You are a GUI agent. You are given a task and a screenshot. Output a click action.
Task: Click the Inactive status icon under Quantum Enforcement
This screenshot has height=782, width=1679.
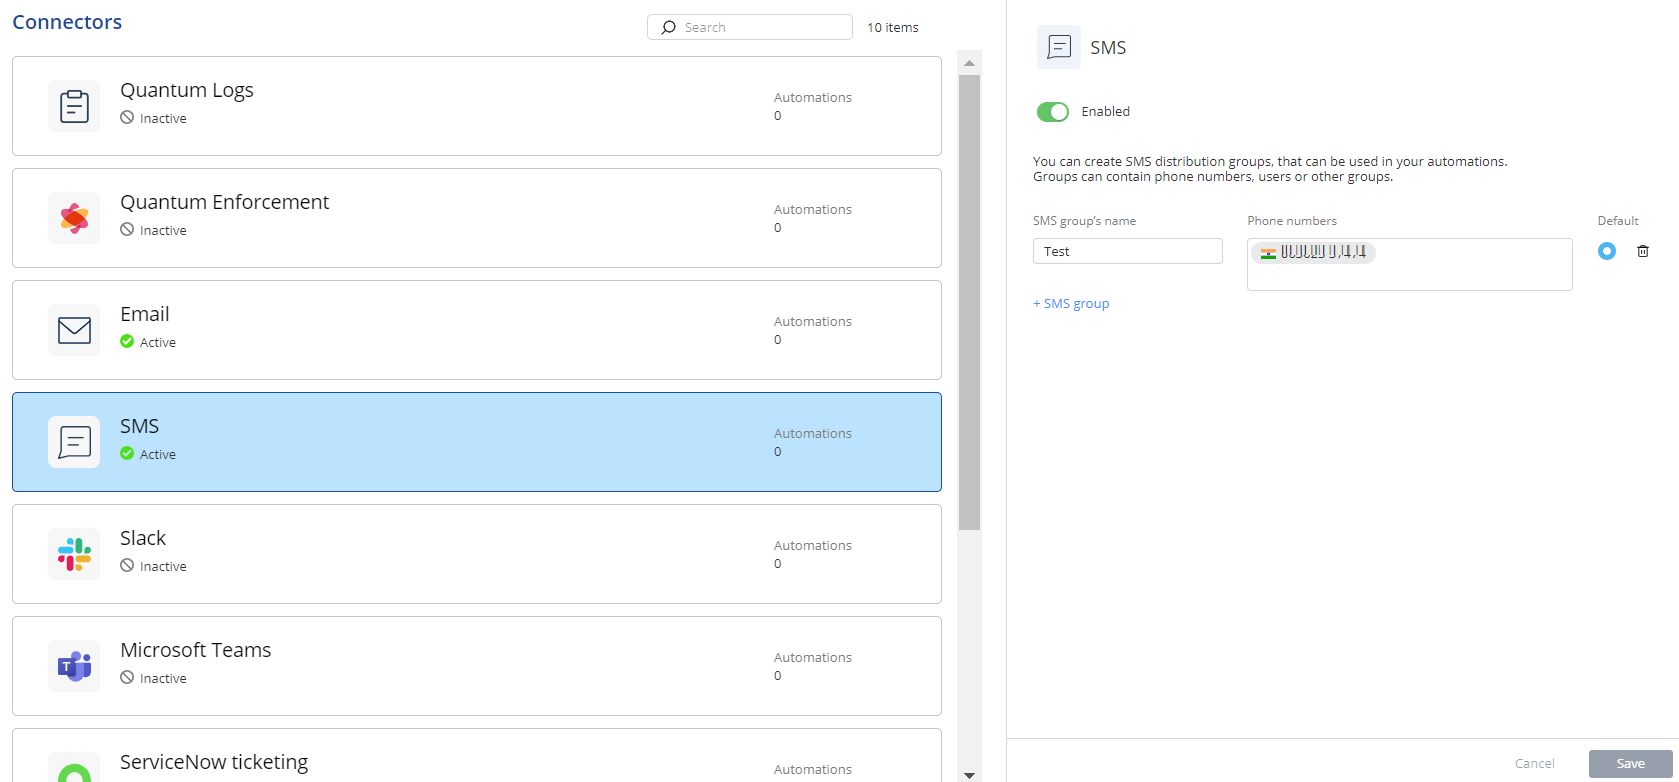pyautogui.click(x=127, y=230)
